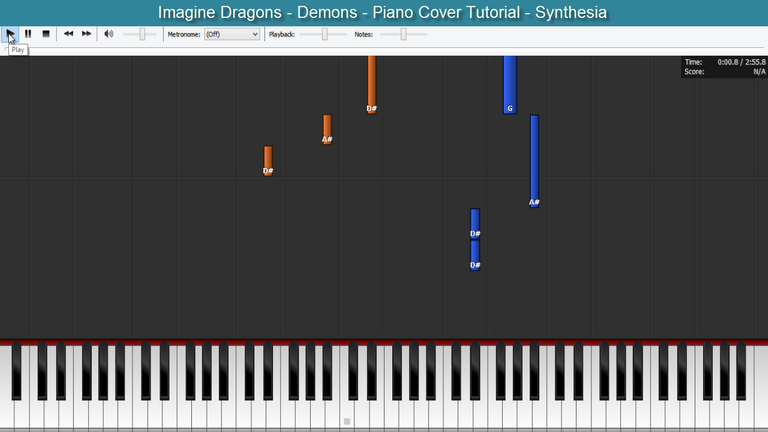Click the Playback speed slider handle
This screenshot has width=768, height=432.
pyautogui.click(x=324, y=34)
